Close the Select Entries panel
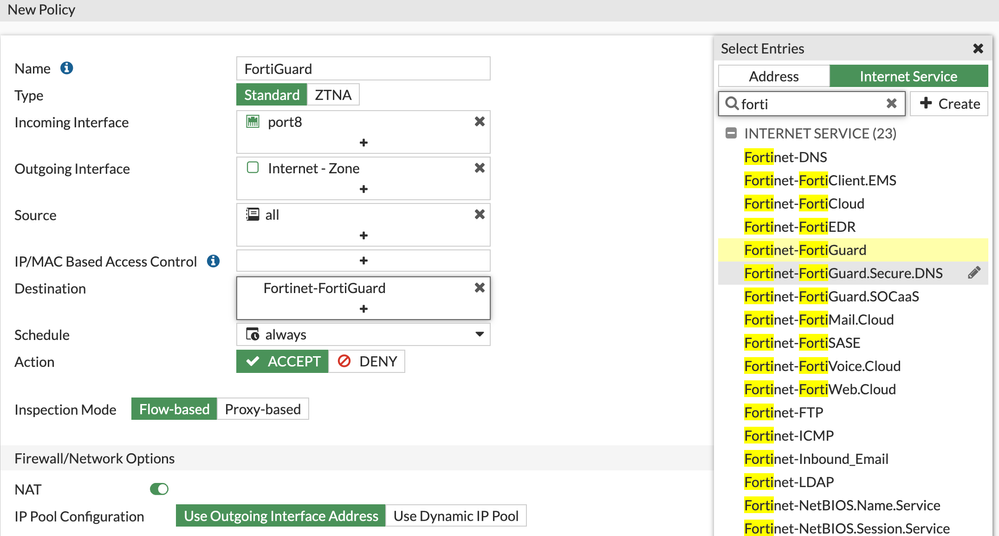Viewport: 999px width, 536px height. pyautogui.click(x=978, y=48)
